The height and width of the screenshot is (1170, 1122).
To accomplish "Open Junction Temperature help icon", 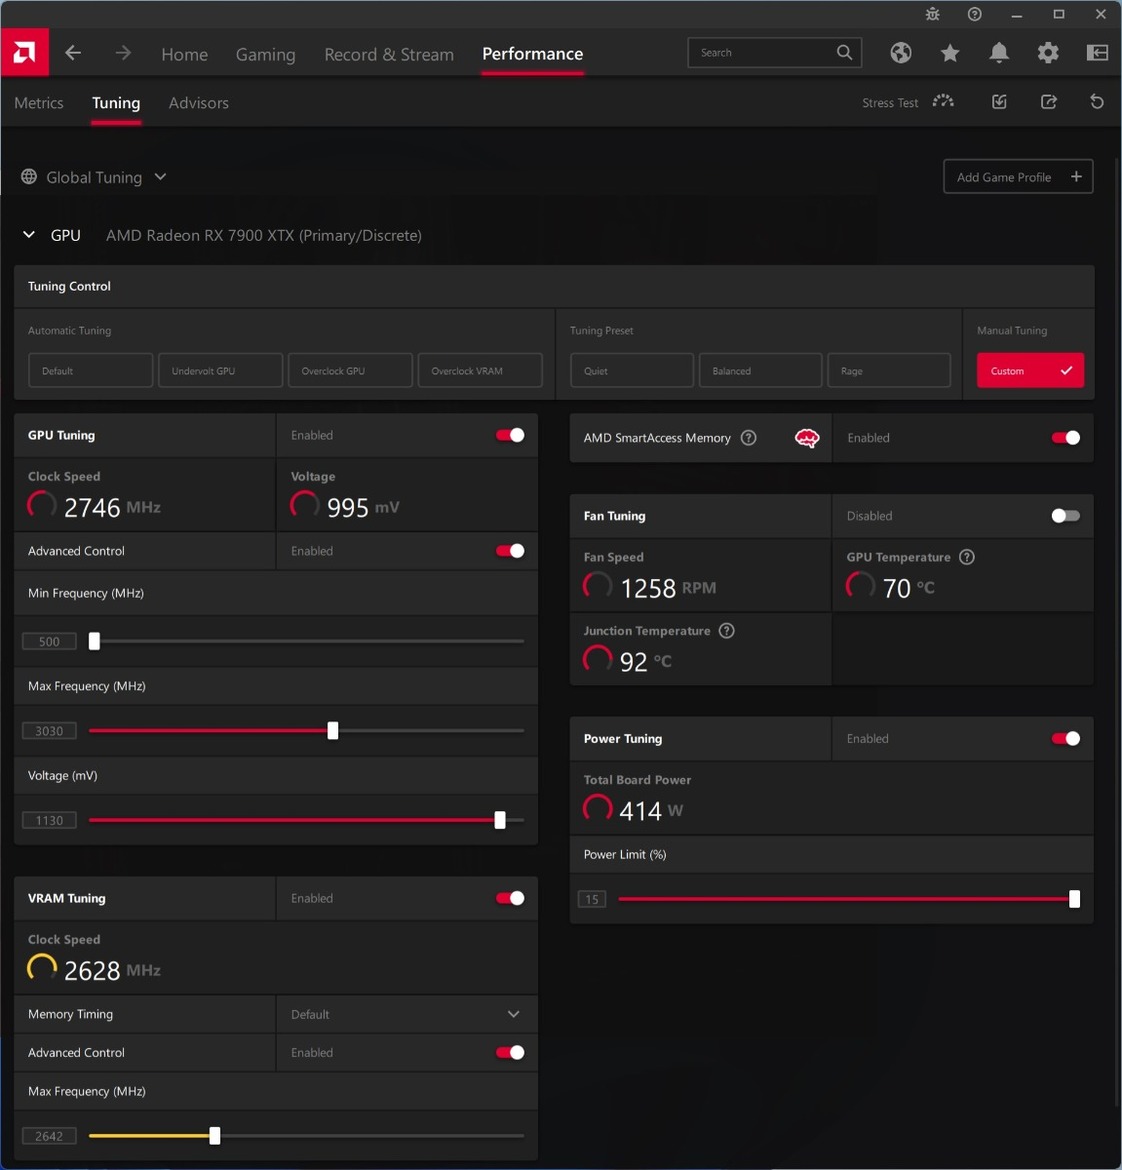I will click(727, 631).
